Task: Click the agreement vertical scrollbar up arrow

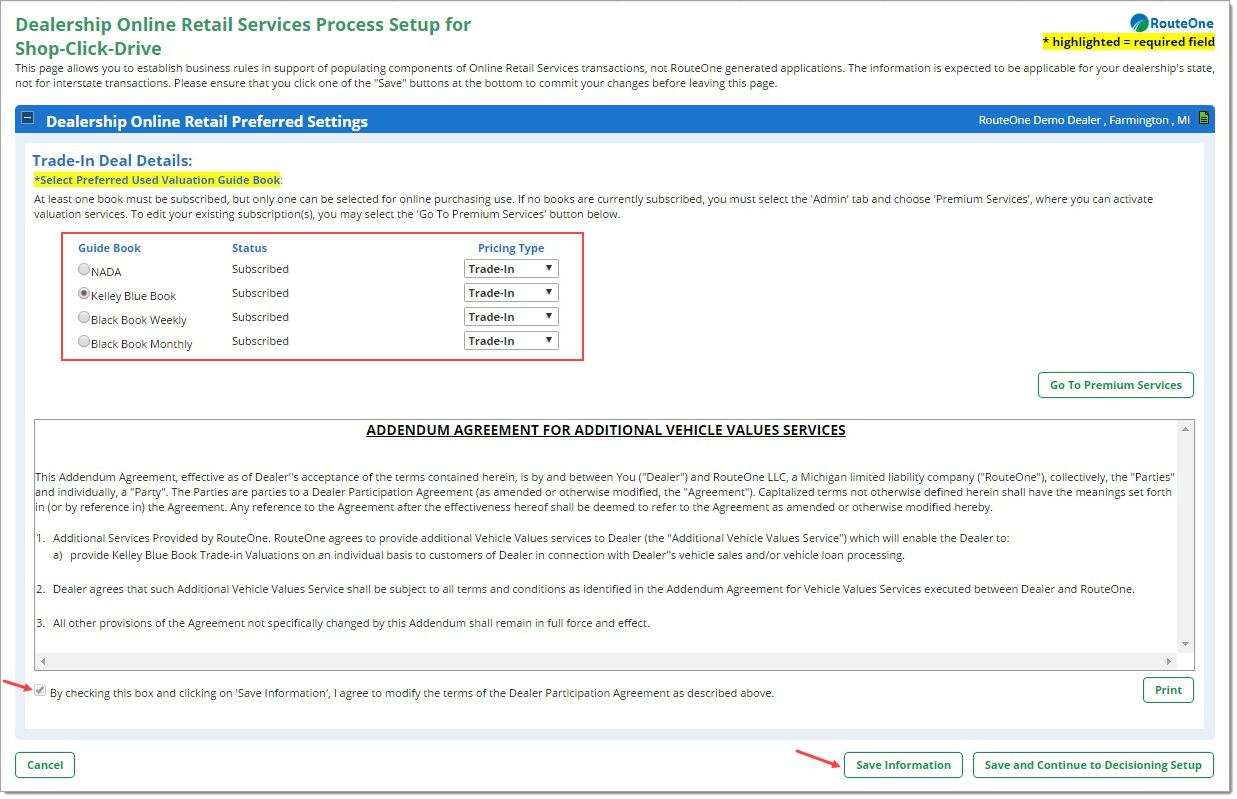Action: click(1185, 429)
